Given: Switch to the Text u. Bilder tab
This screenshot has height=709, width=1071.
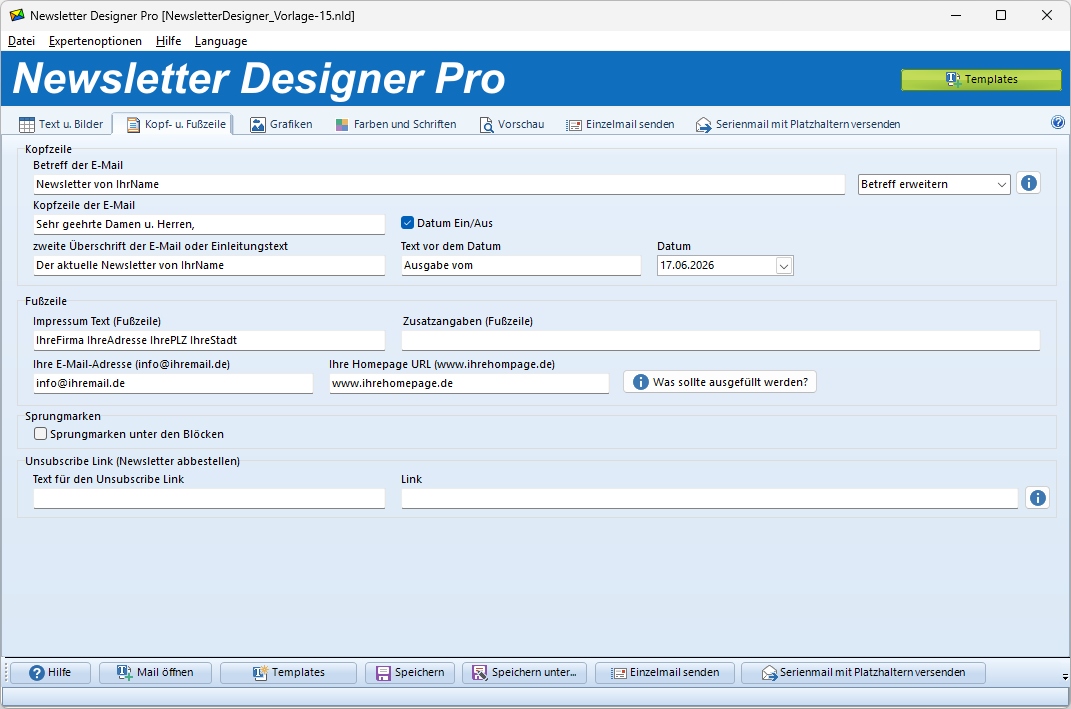Looking at the screenshot, I should [62, 124].
